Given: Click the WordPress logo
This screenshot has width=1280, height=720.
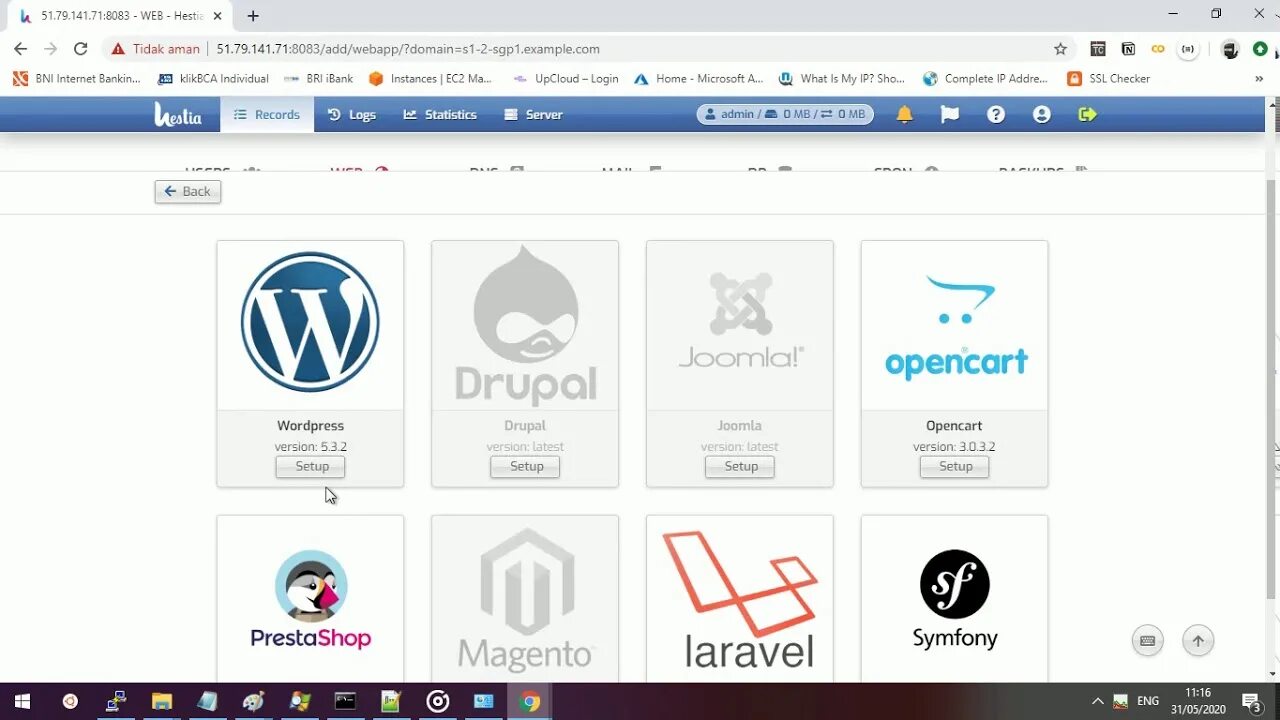Looking at the screenshot, I should tap(310, 322).
